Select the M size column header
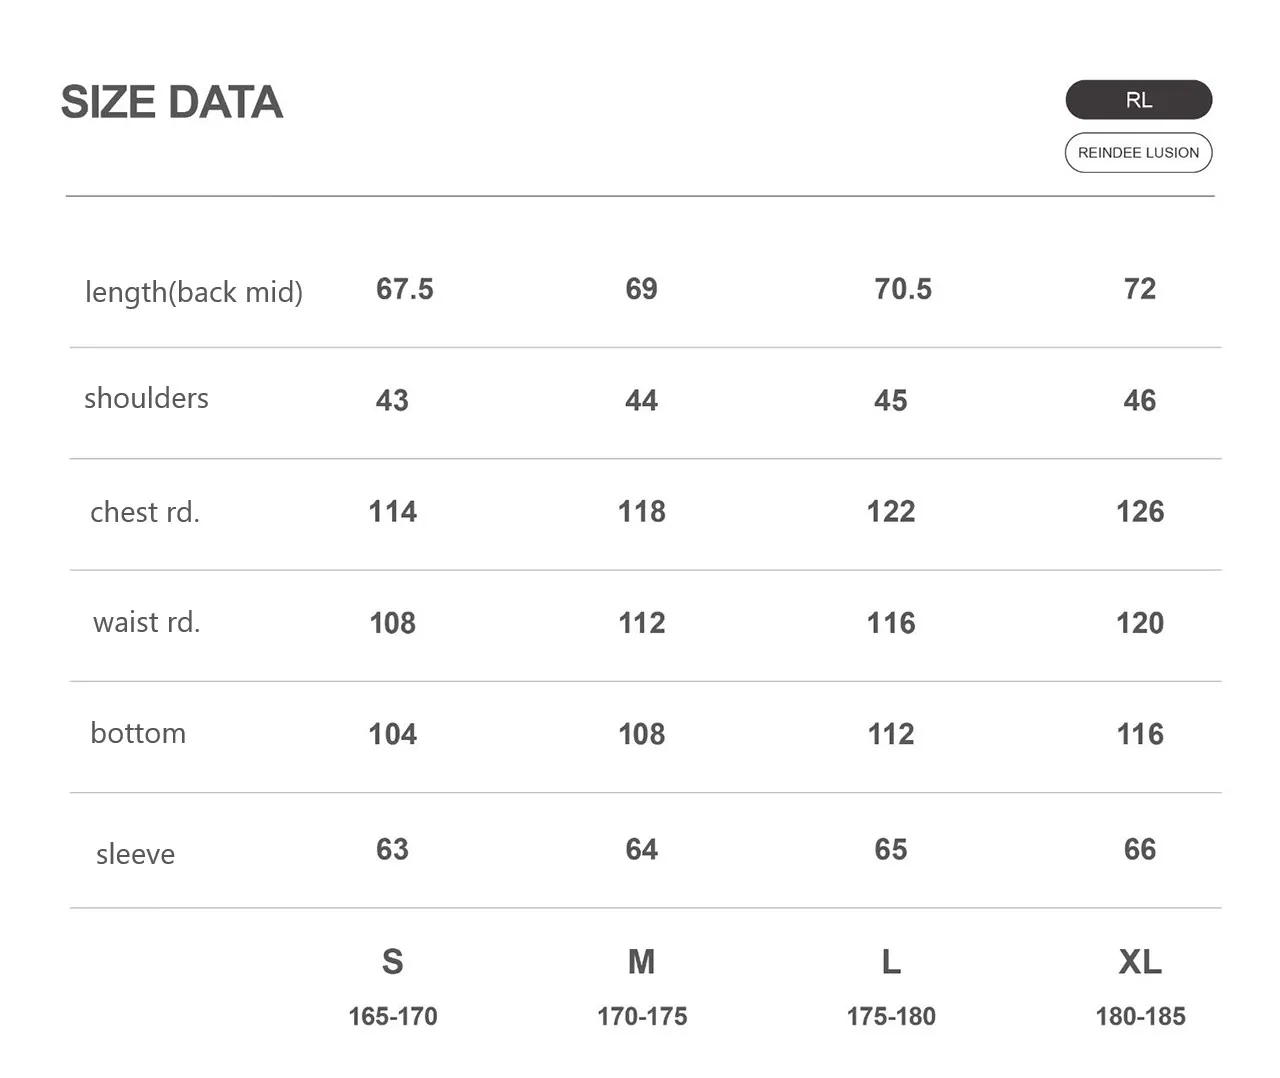1280x1078 pixels. (x=641, y=962)
